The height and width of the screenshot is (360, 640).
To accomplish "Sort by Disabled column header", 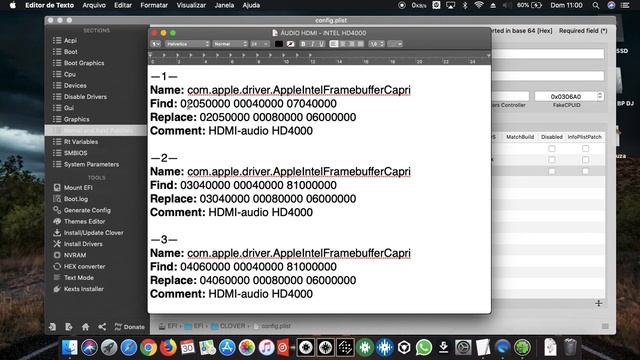I will [x=552, y=137].
